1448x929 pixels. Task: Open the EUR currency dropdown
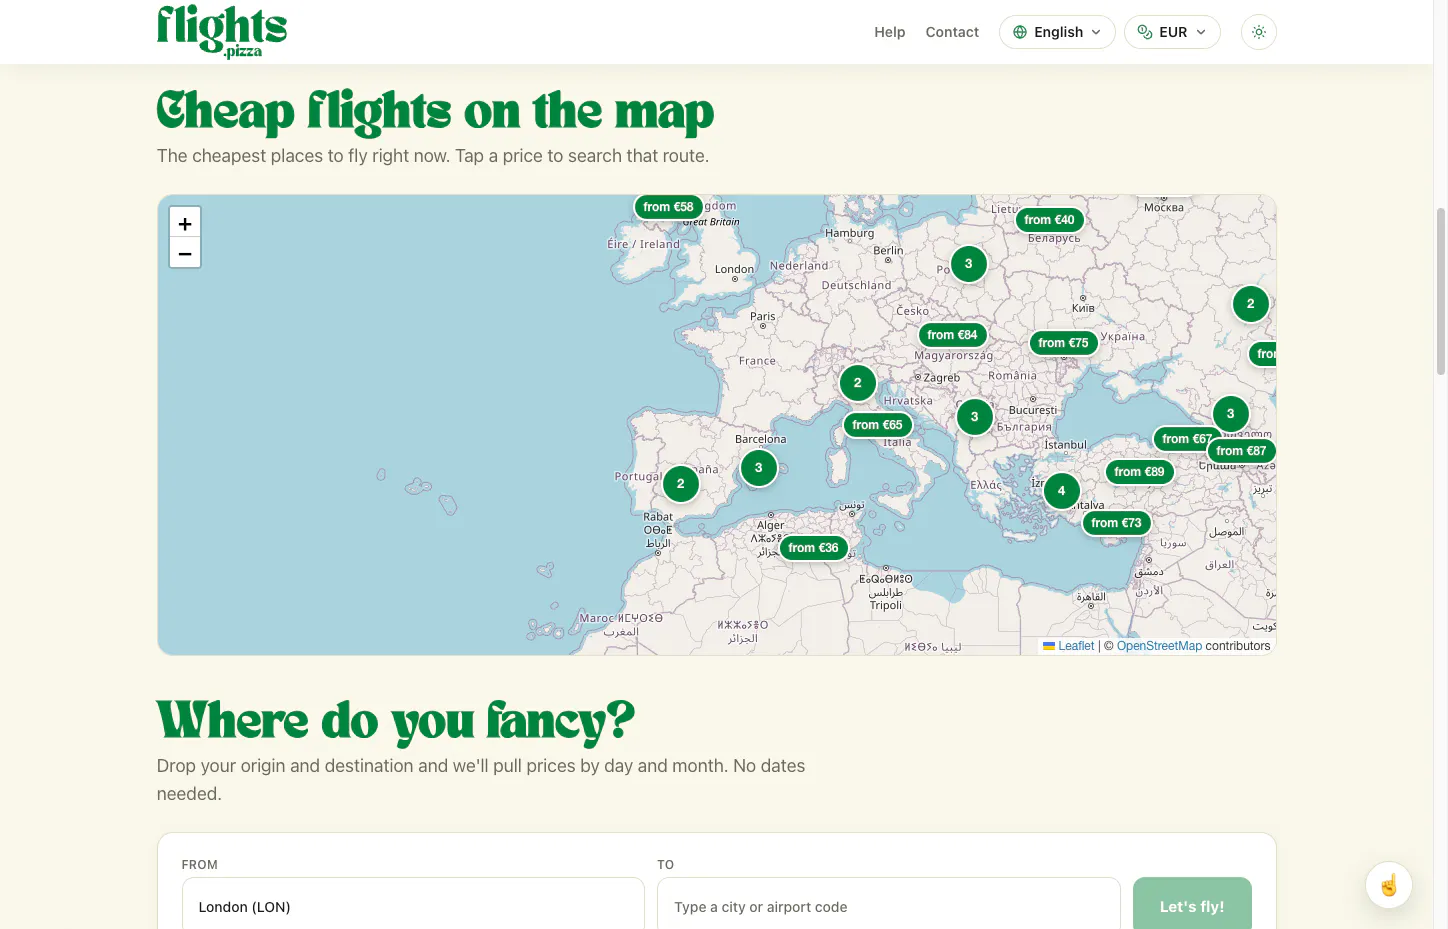coord(1172,32)
